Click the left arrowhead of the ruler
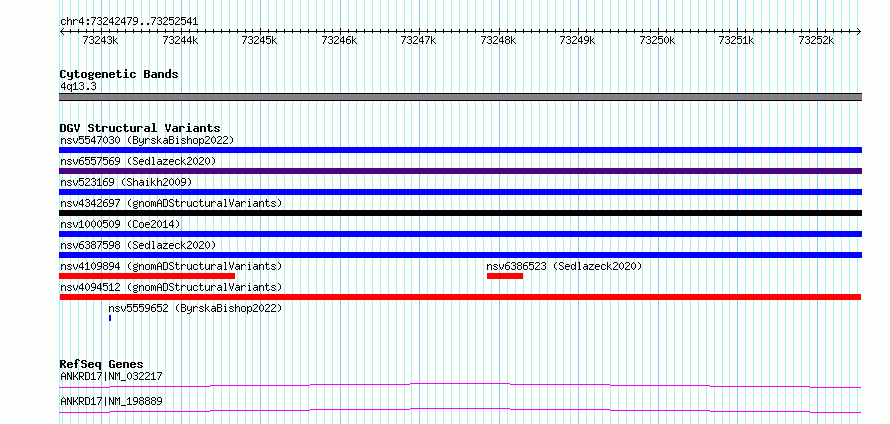This screenshot has width=890, height=424. 62,31
